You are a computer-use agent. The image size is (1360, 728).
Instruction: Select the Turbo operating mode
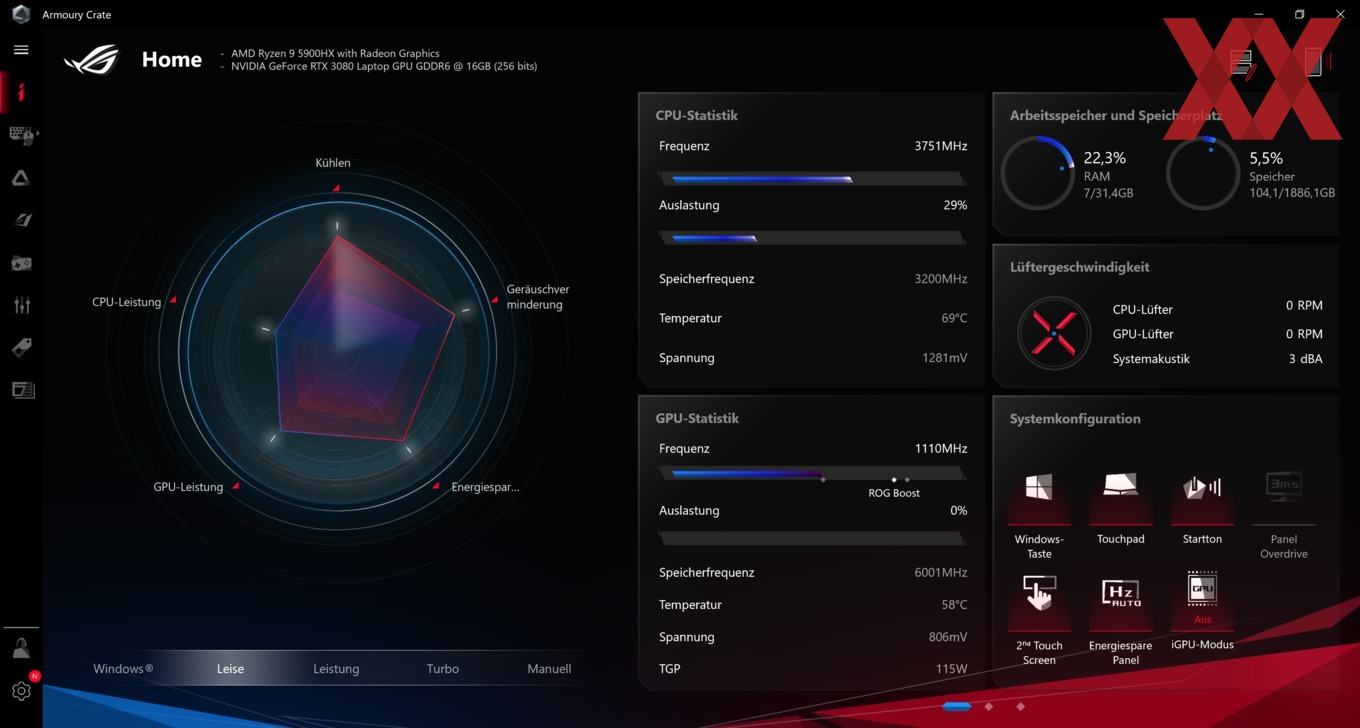(443, 669)
